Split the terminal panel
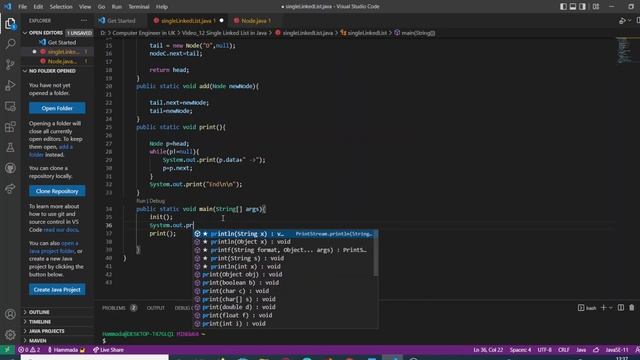 click(621, 308)
